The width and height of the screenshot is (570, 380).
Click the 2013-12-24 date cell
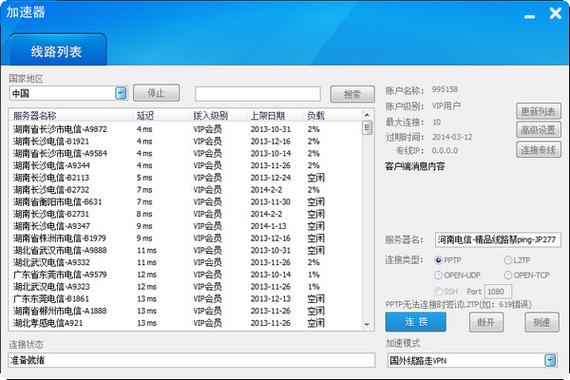pos(270,178)
